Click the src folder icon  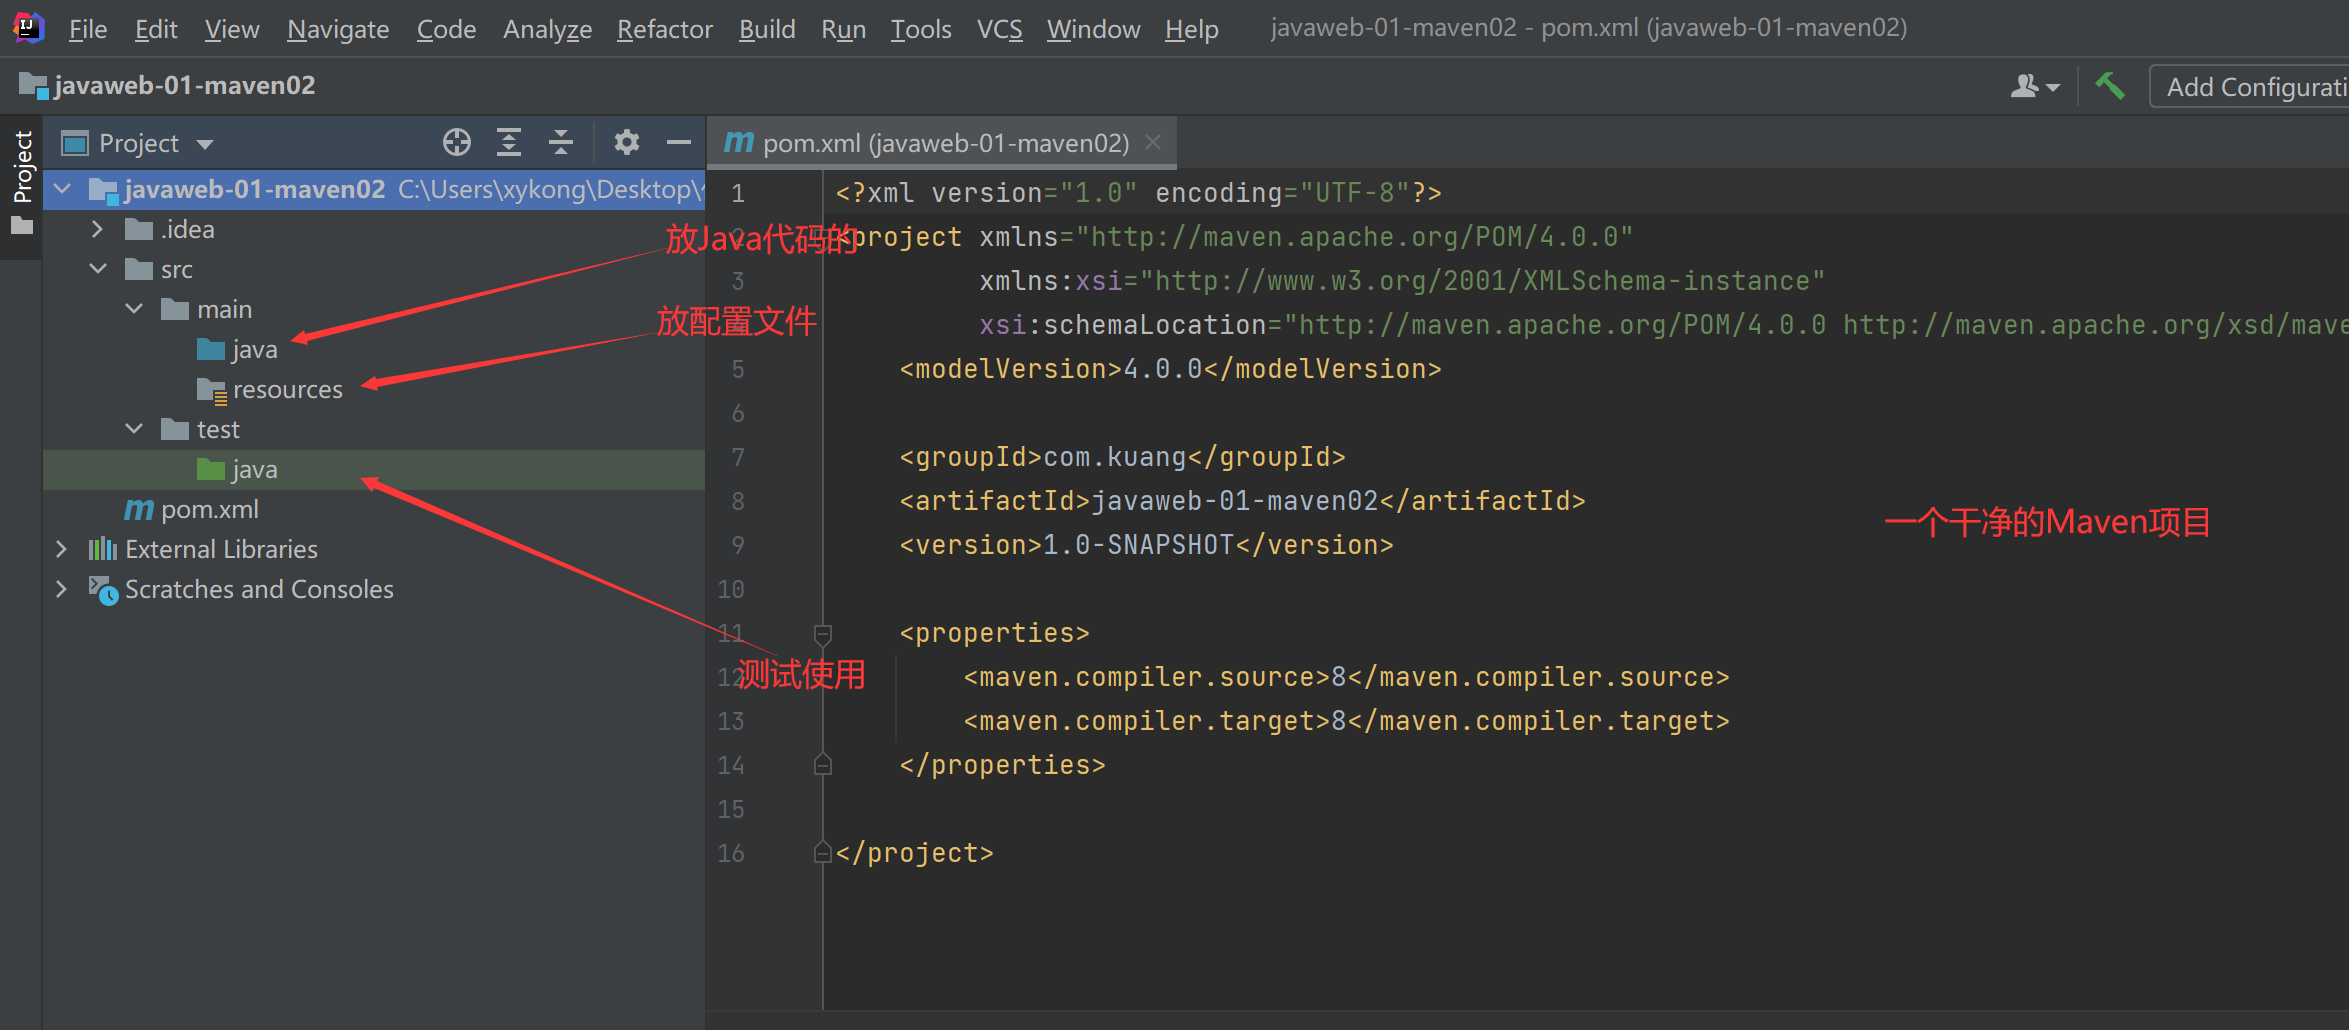pos(138,270)
